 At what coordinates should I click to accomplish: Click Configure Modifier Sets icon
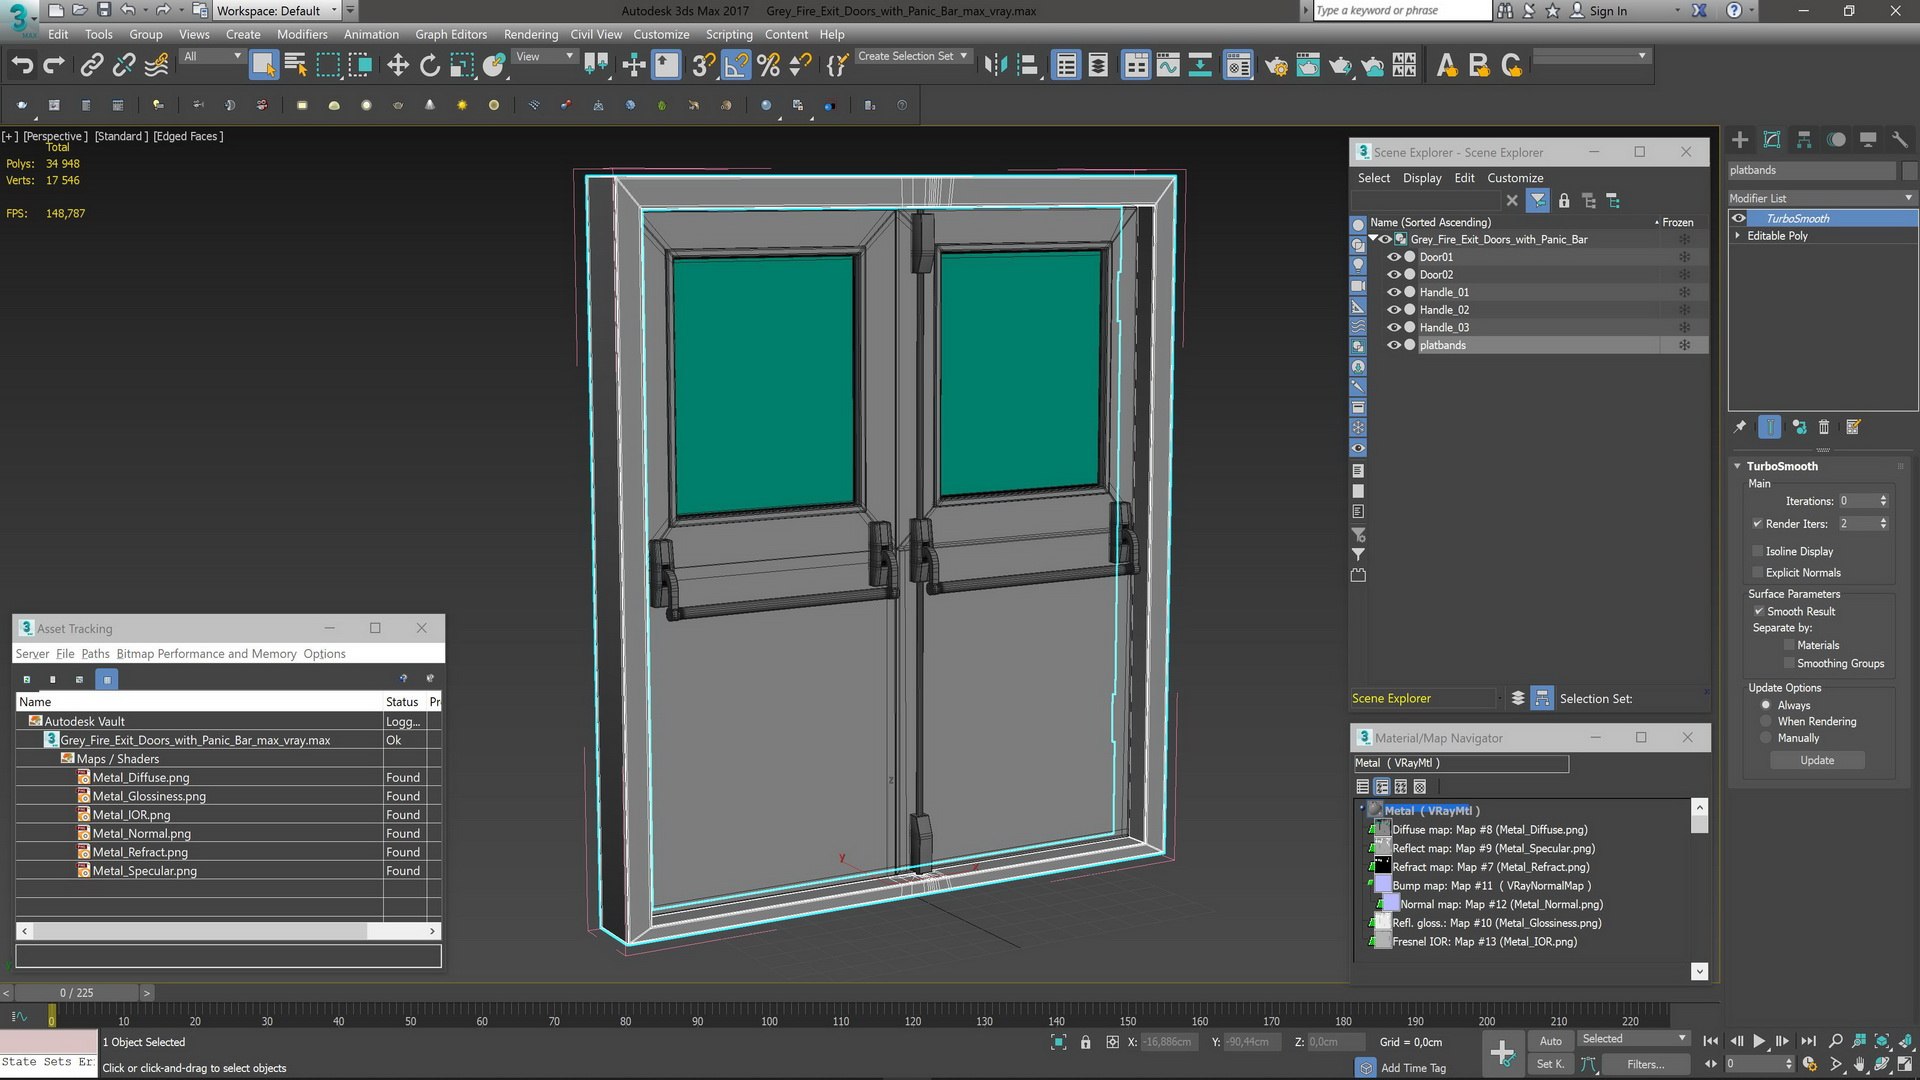[1853, 427]
